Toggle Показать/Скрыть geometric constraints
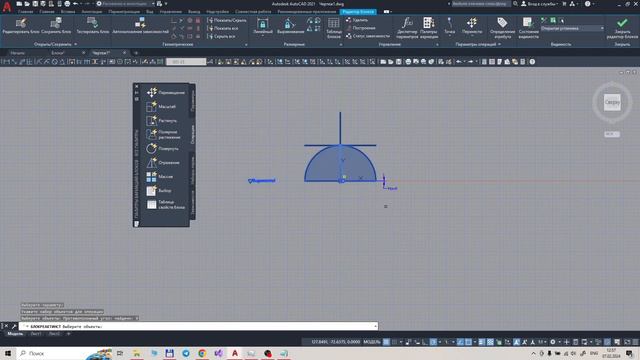This screenshot has width=640, height=360. (x=227, y=20)
